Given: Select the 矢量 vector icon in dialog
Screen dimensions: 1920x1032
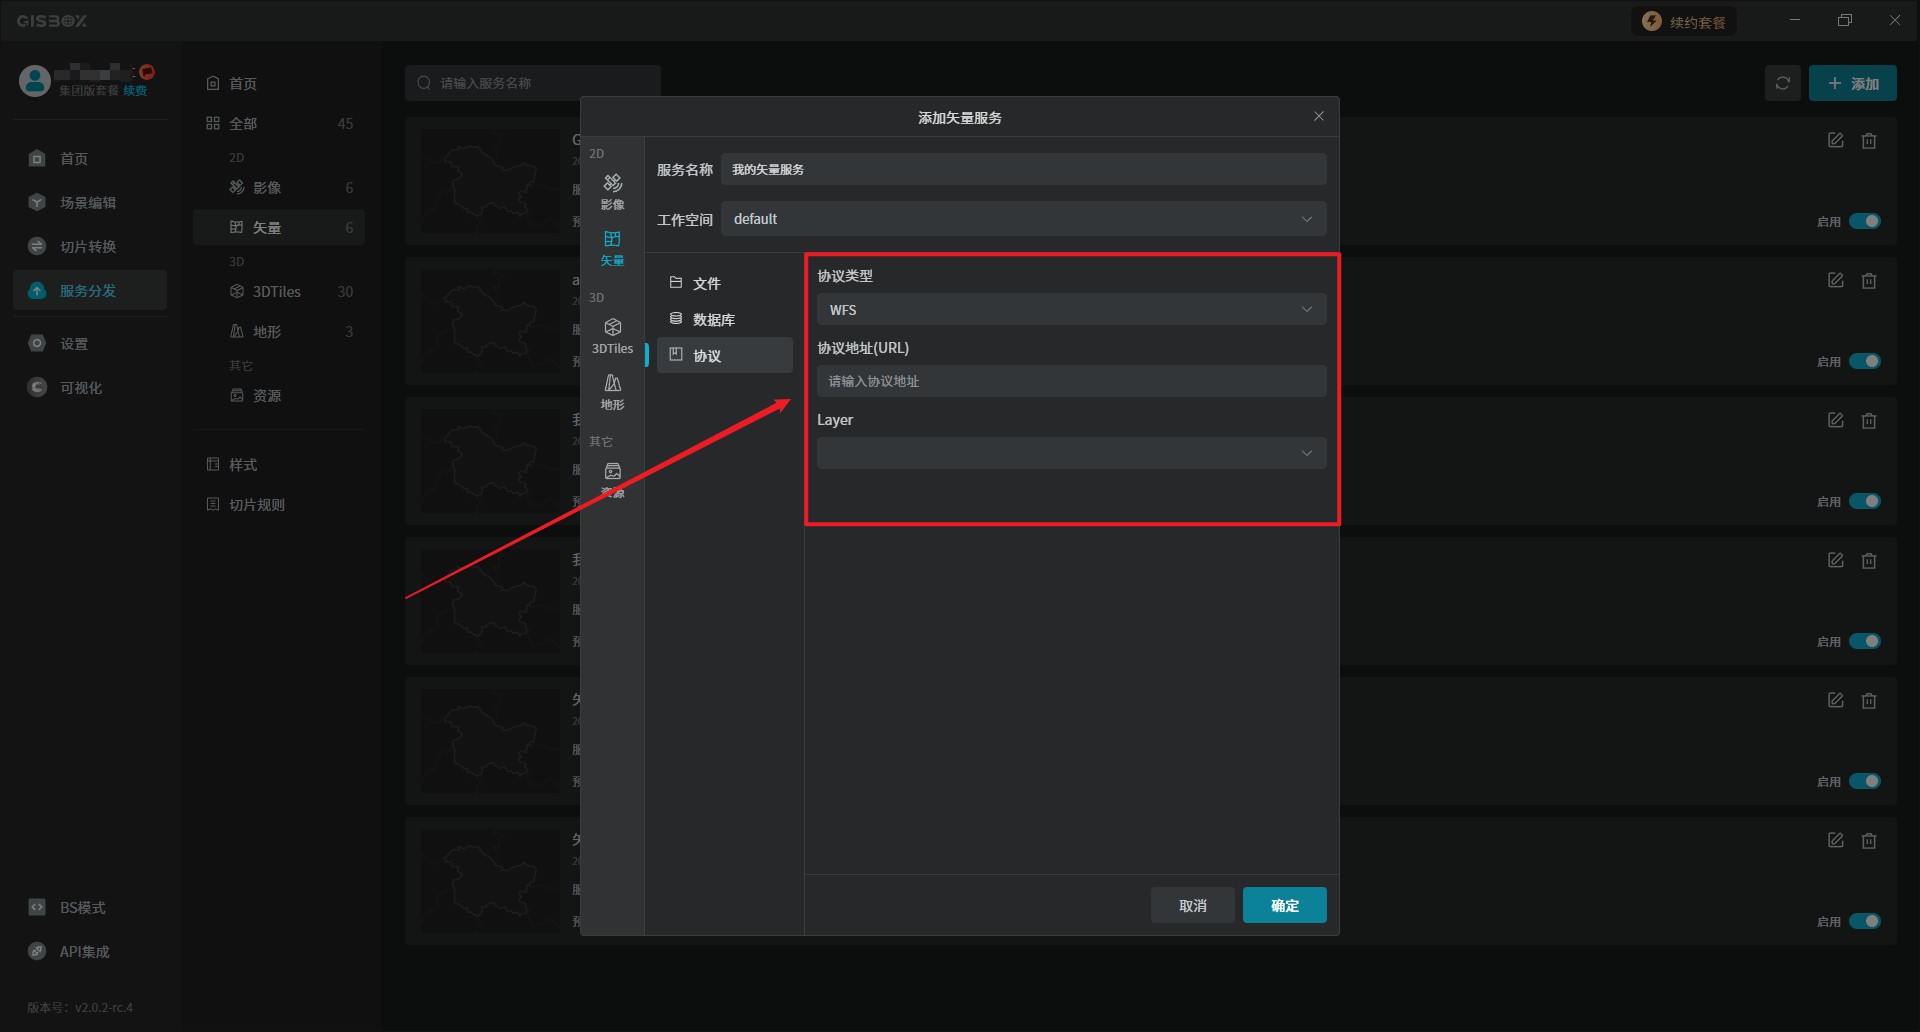Looking at the screenshot, I should coord(612,246).
